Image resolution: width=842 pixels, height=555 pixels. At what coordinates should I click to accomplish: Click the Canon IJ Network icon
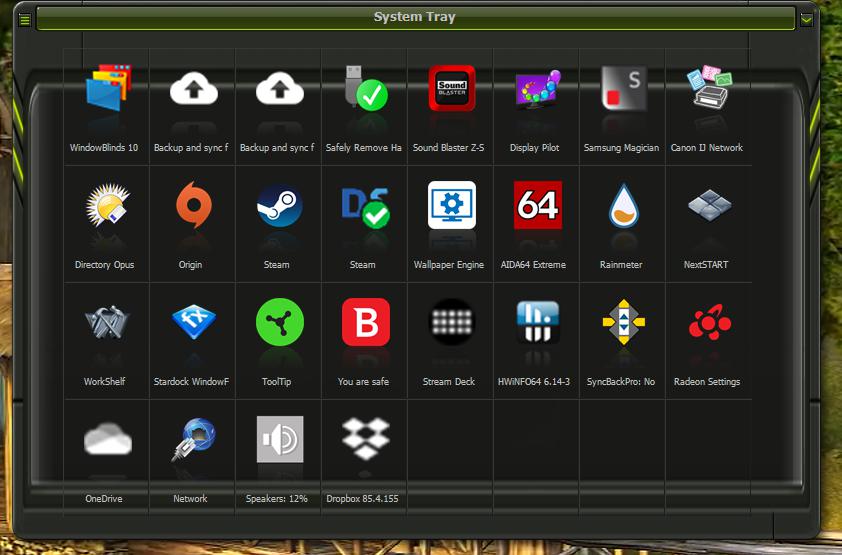(708, 89)
